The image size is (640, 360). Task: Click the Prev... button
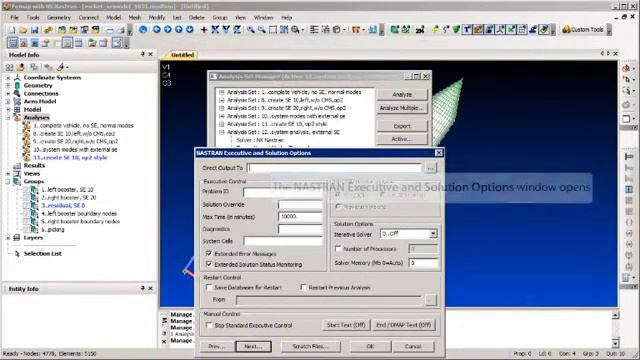point(217,346)
